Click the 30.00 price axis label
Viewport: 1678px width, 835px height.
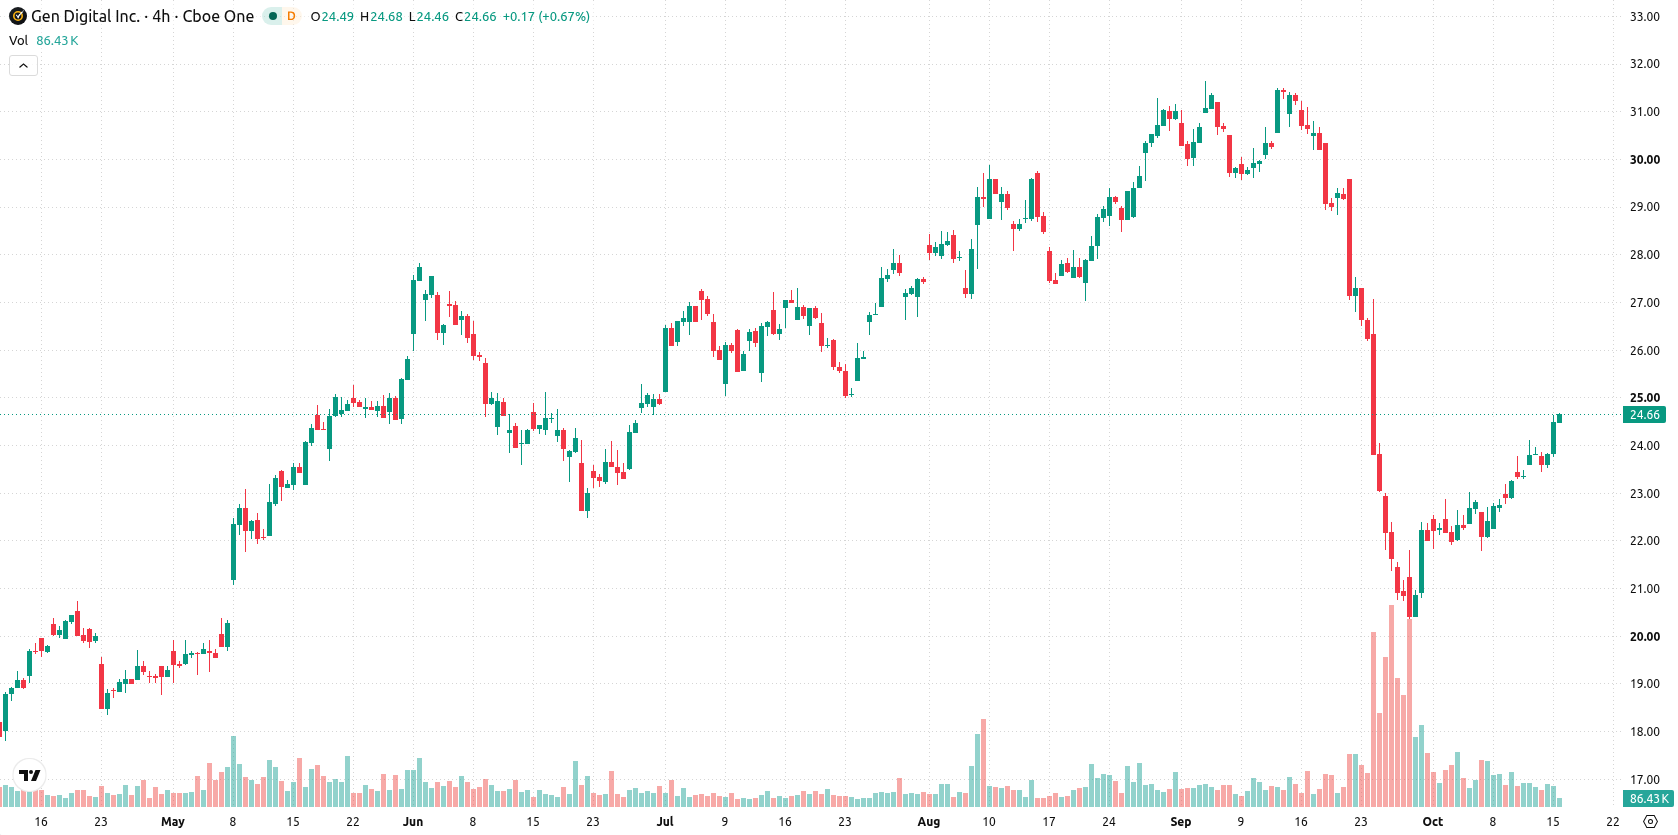[x=1645, y=159]
